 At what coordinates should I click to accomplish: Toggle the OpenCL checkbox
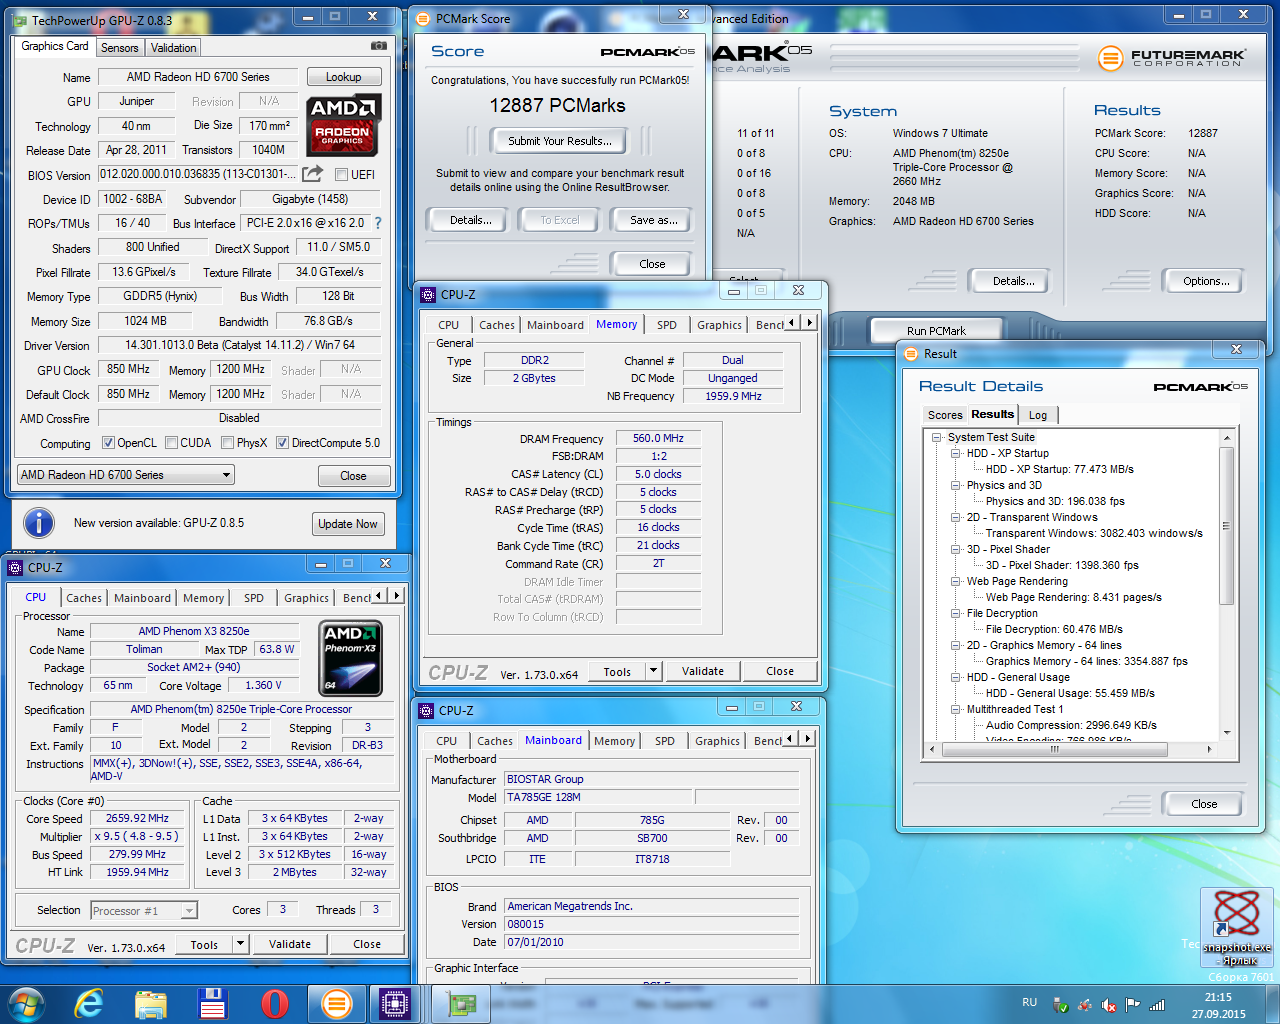(109, 443)
